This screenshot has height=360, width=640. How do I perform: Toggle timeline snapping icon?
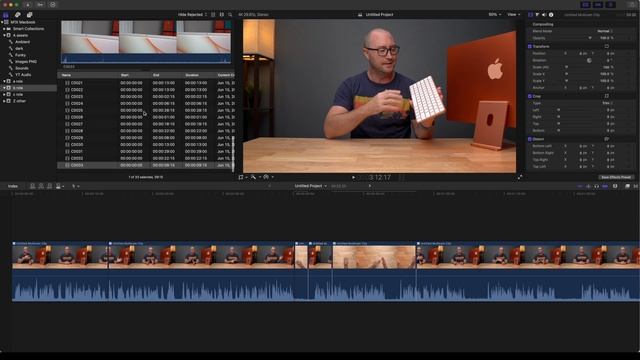[605, 186]
